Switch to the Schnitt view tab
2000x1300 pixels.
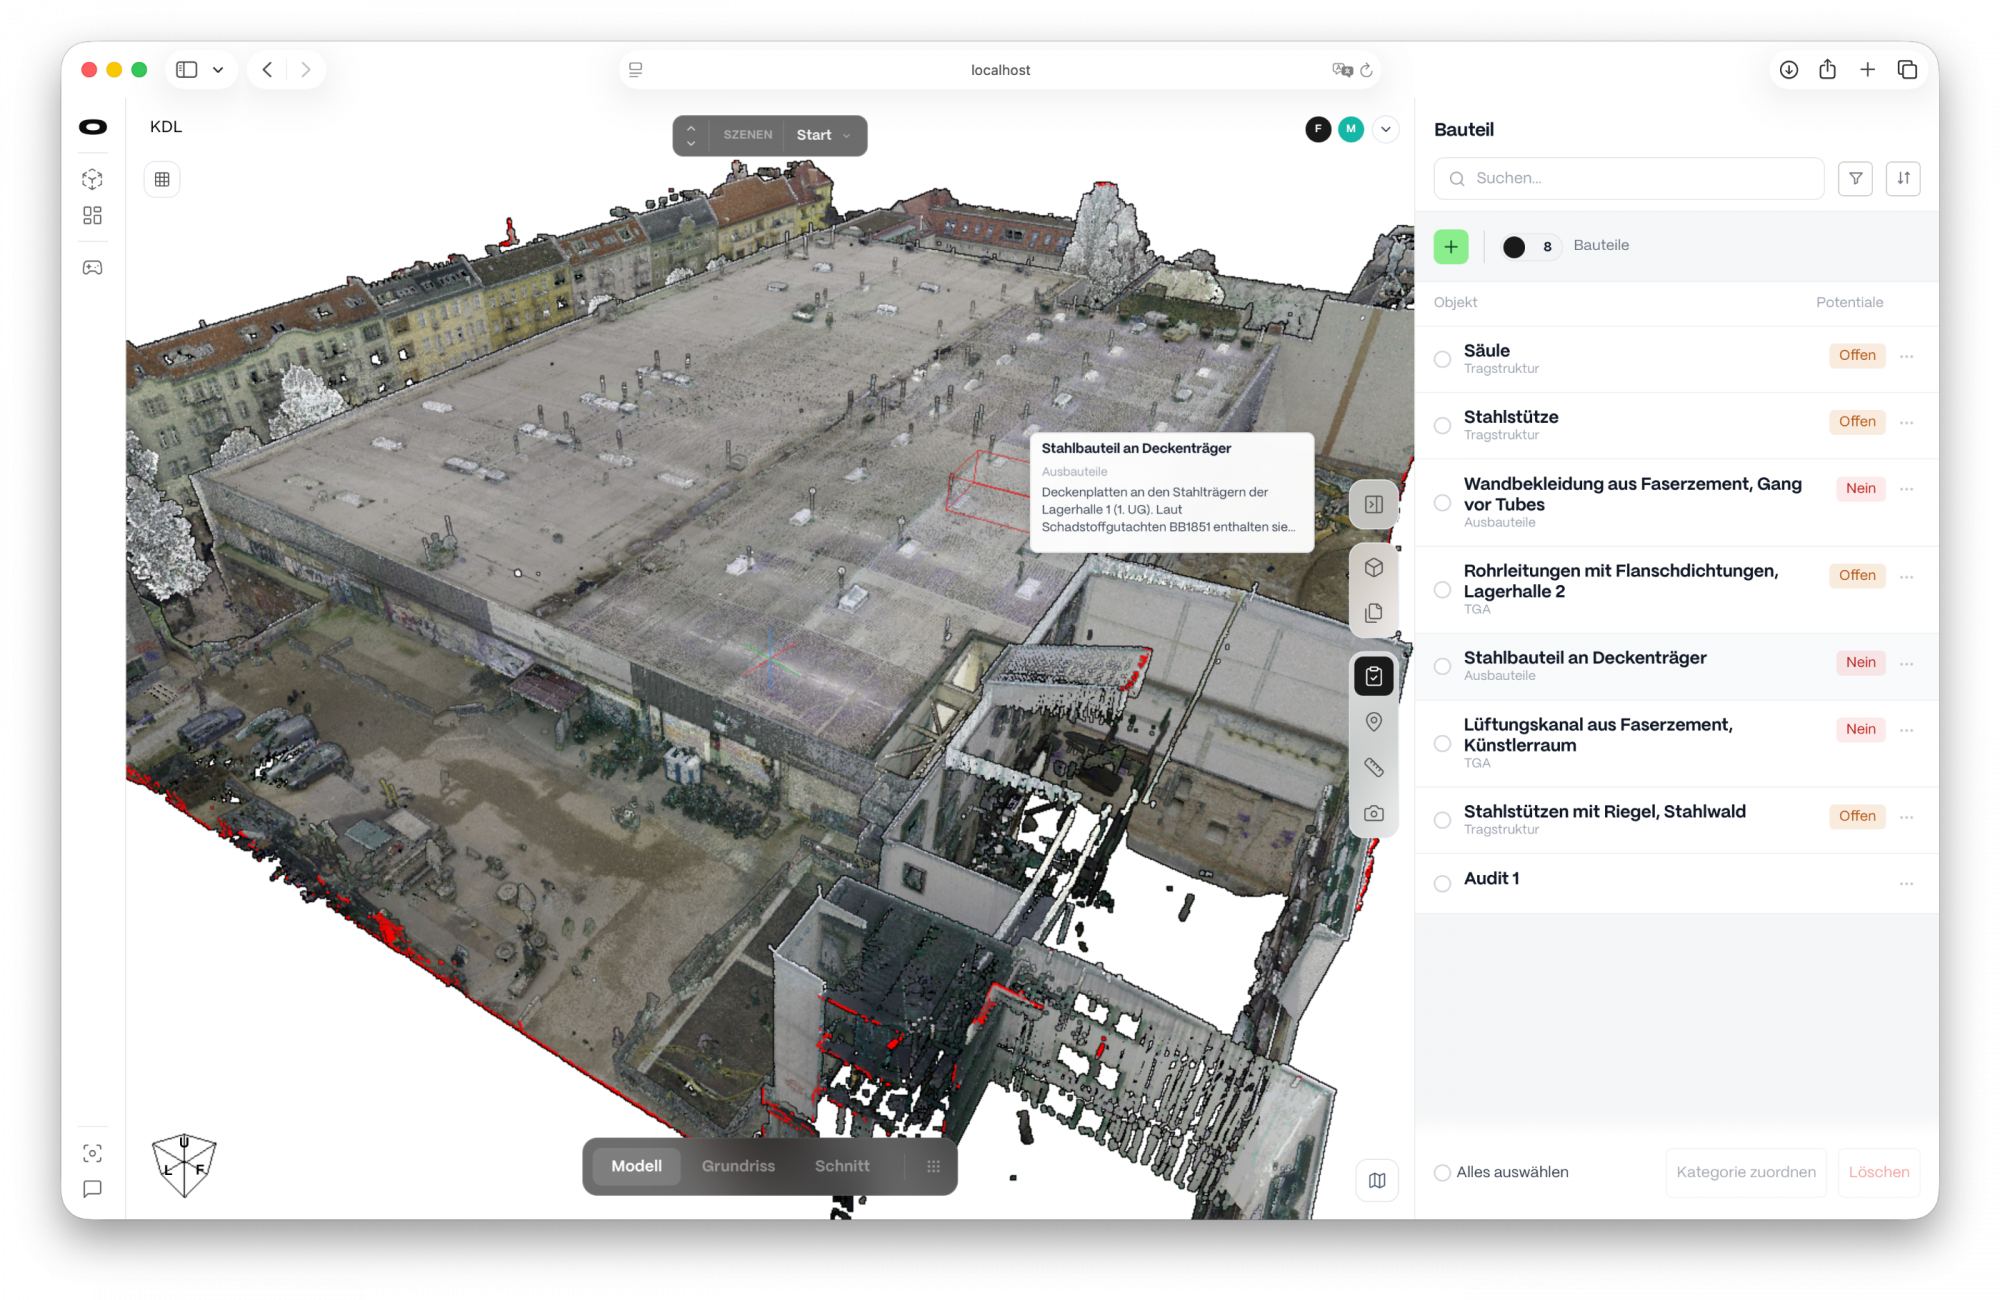tap(842, 1166)
